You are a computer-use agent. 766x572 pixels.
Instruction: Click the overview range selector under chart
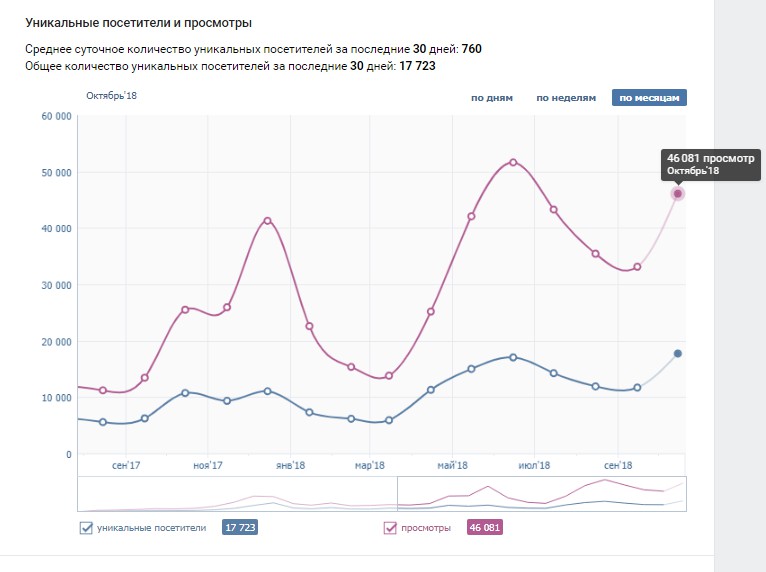542,494
